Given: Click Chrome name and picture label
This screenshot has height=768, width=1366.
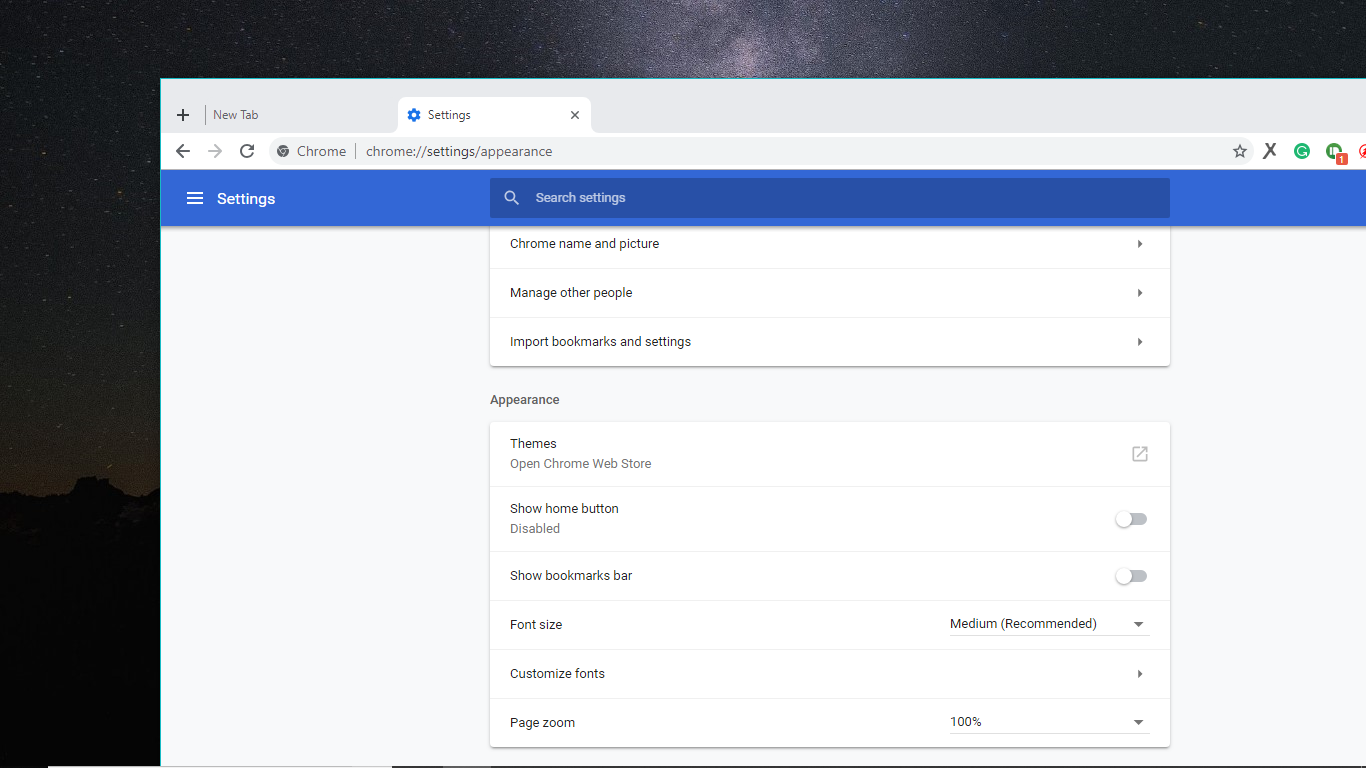Looking at the screenshot, I should [584, 244].
